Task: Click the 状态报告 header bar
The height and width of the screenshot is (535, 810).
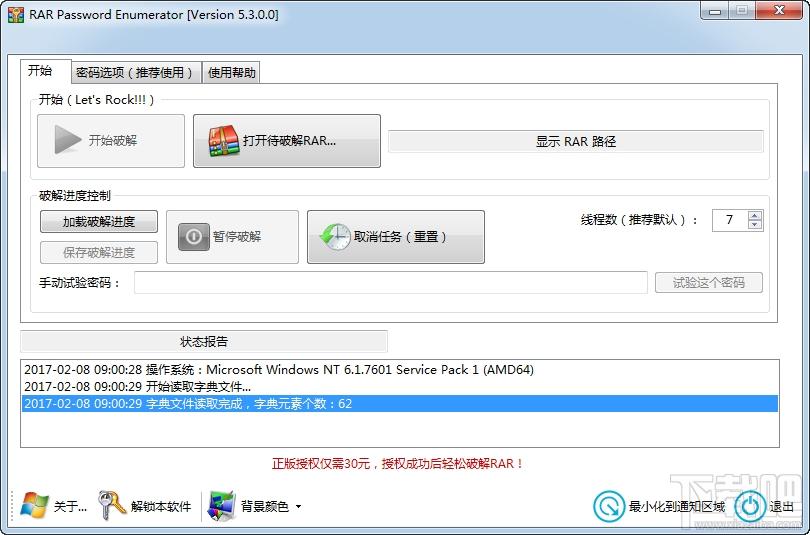Action: 204,341
